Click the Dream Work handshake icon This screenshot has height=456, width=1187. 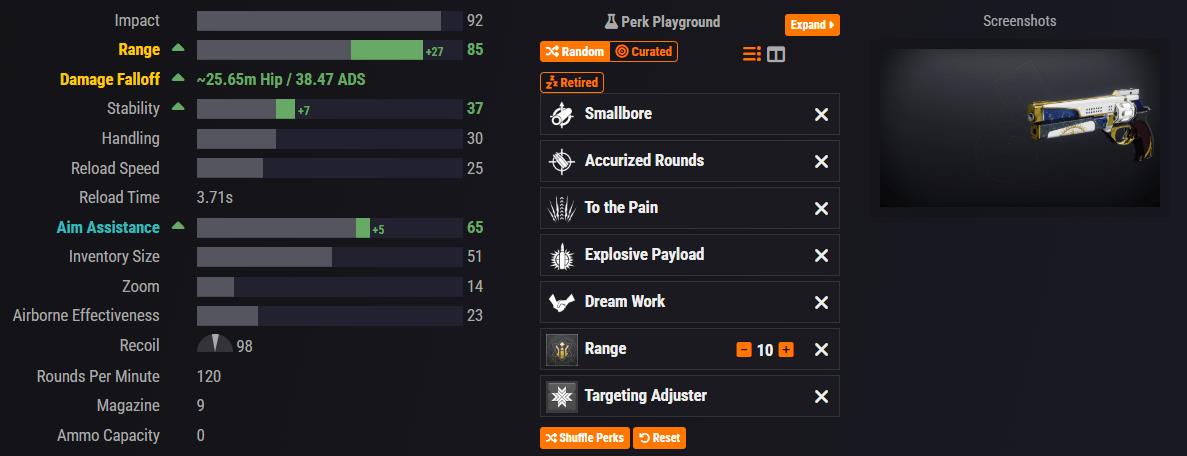point(562,302)
